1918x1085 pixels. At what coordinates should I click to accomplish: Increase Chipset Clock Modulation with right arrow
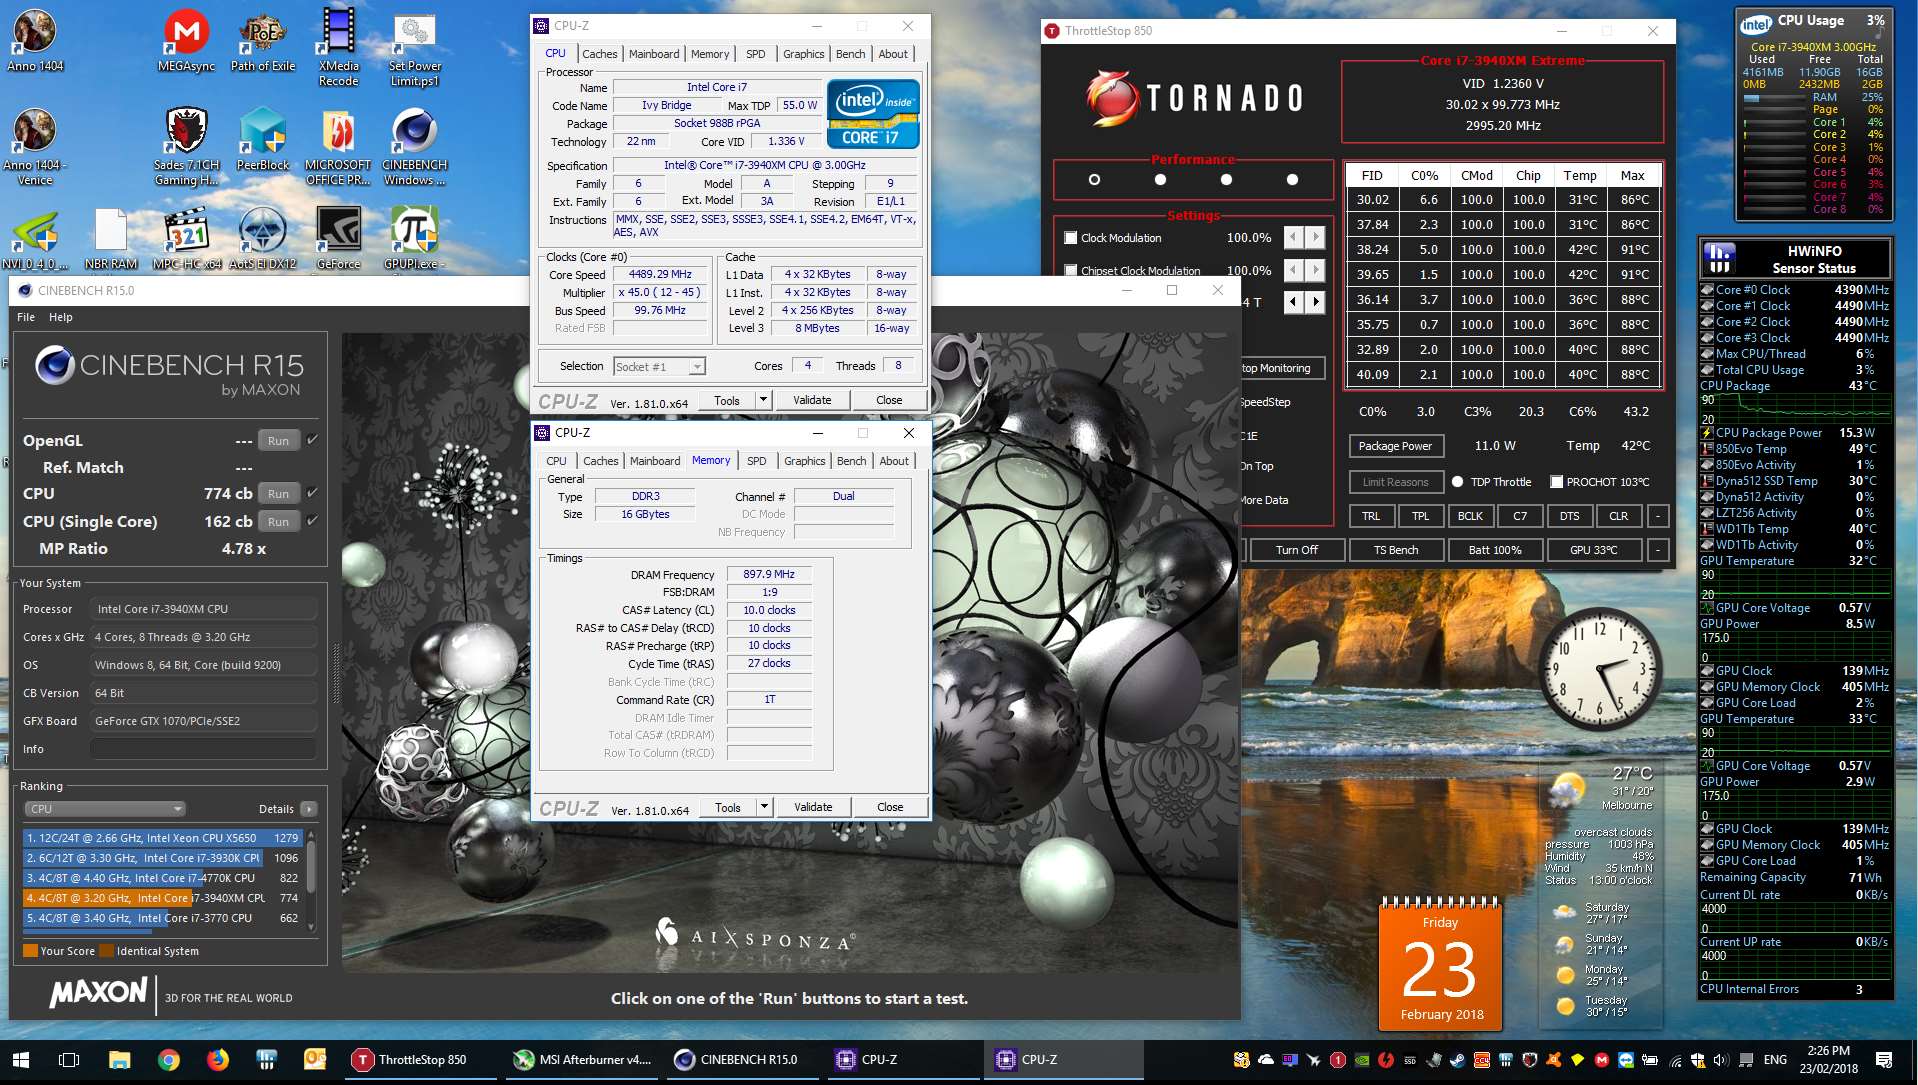tap(1316, 270)
